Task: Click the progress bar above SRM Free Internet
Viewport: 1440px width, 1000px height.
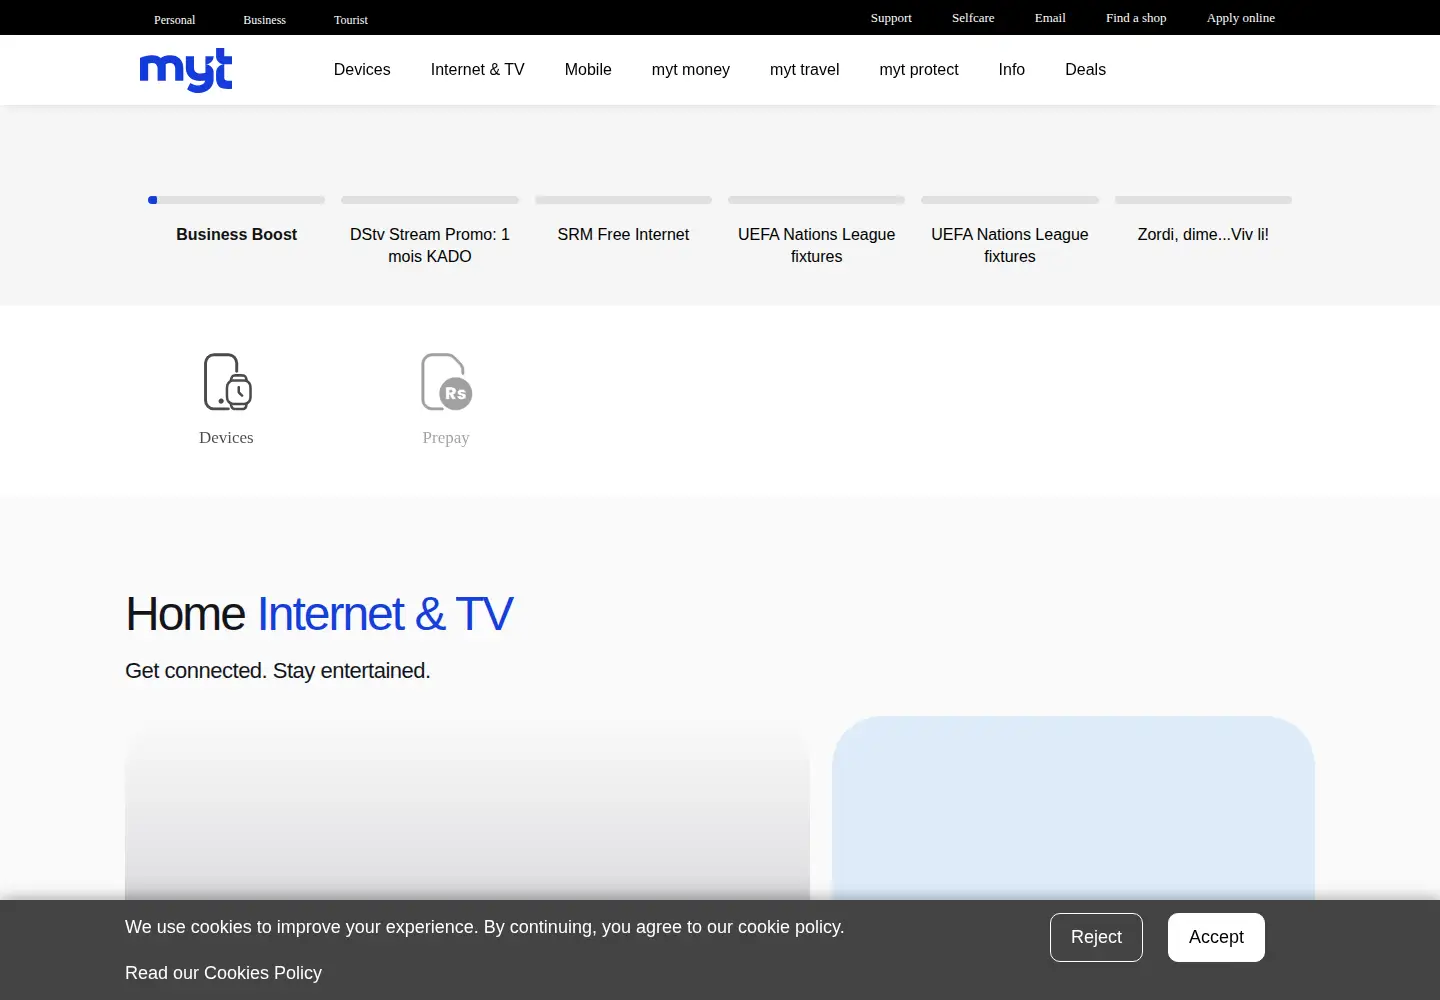Action: click(623, 200)
